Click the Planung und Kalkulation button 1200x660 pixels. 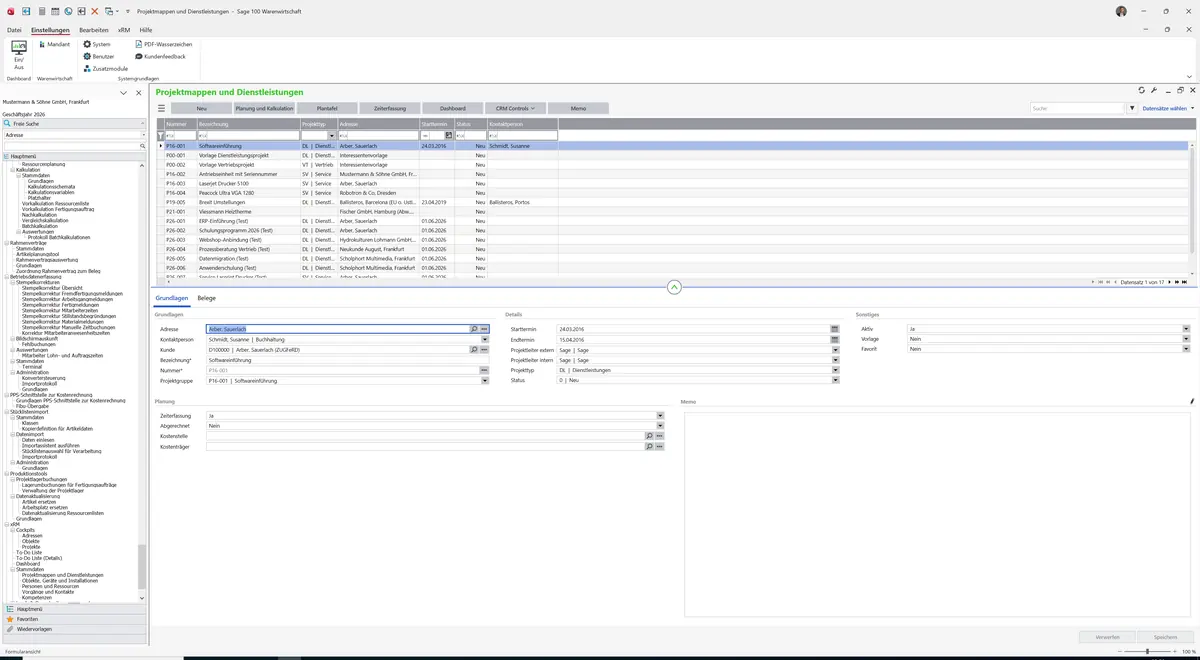[x=264, y=108]
